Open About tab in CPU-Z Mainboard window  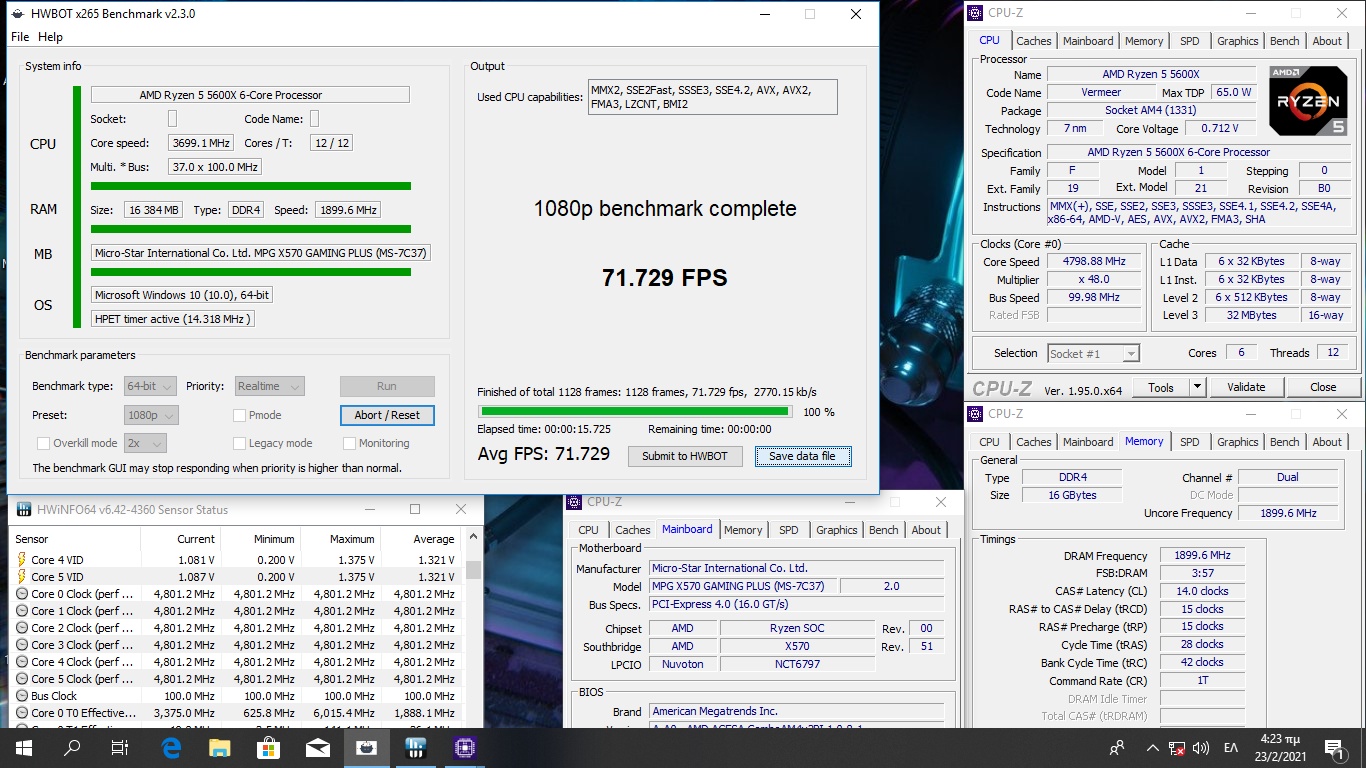(x=926, y=530)
